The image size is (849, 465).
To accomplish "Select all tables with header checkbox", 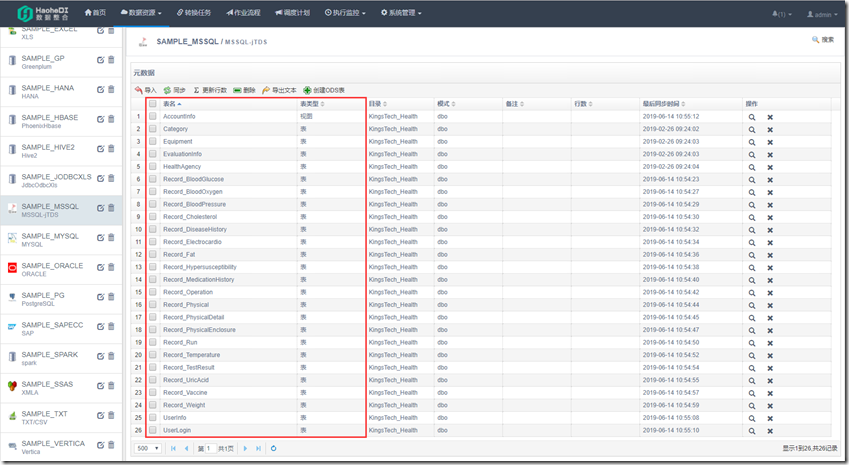I will (153, 103).
